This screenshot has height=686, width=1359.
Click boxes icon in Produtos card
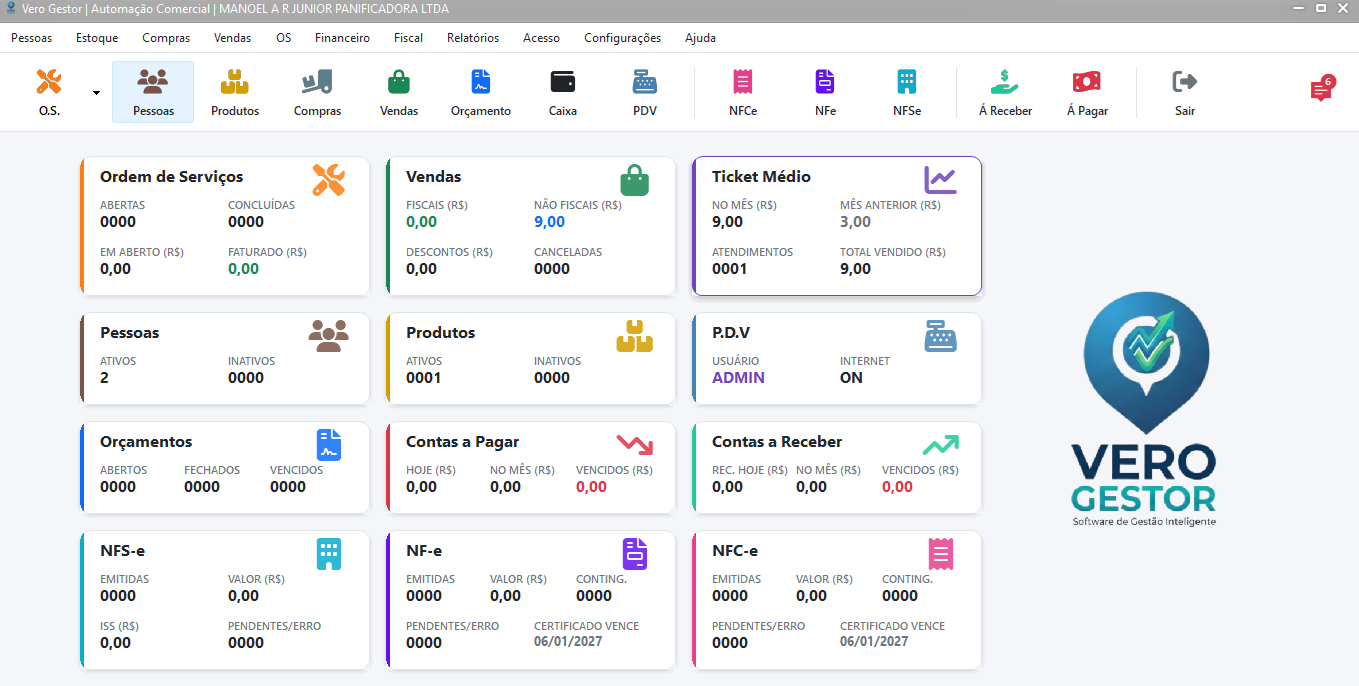click(634, 336)
